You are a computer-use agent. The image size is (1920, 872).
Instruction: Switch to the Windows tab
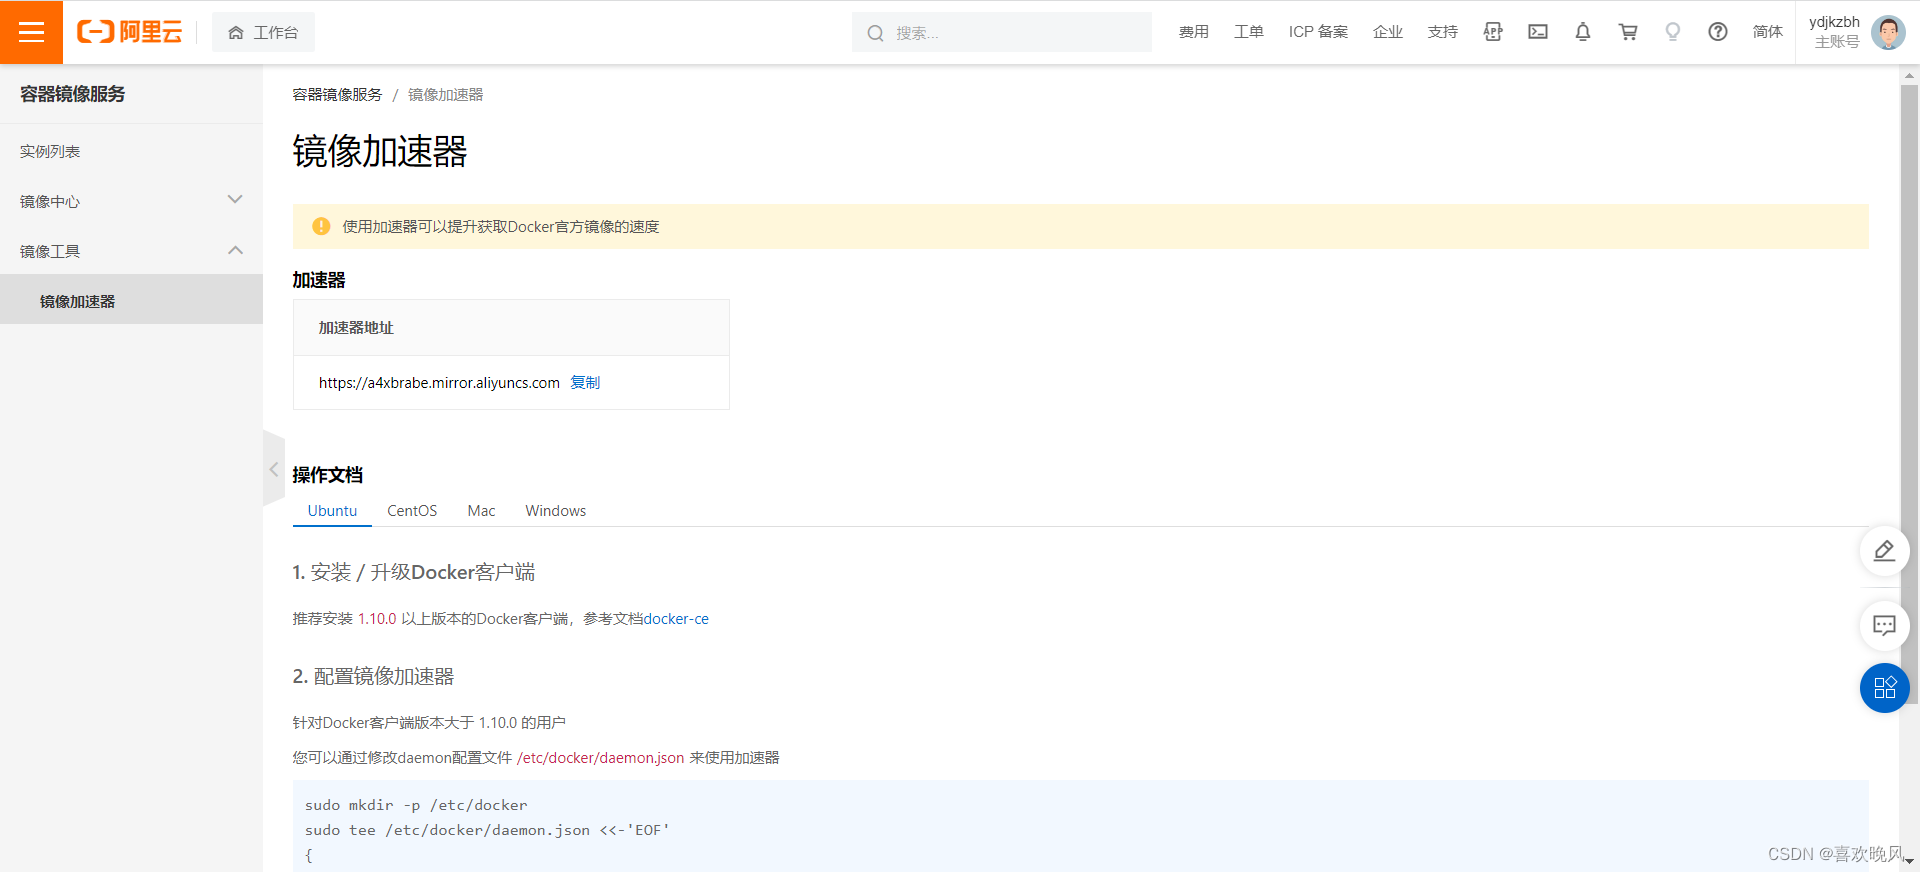(556, 510)
